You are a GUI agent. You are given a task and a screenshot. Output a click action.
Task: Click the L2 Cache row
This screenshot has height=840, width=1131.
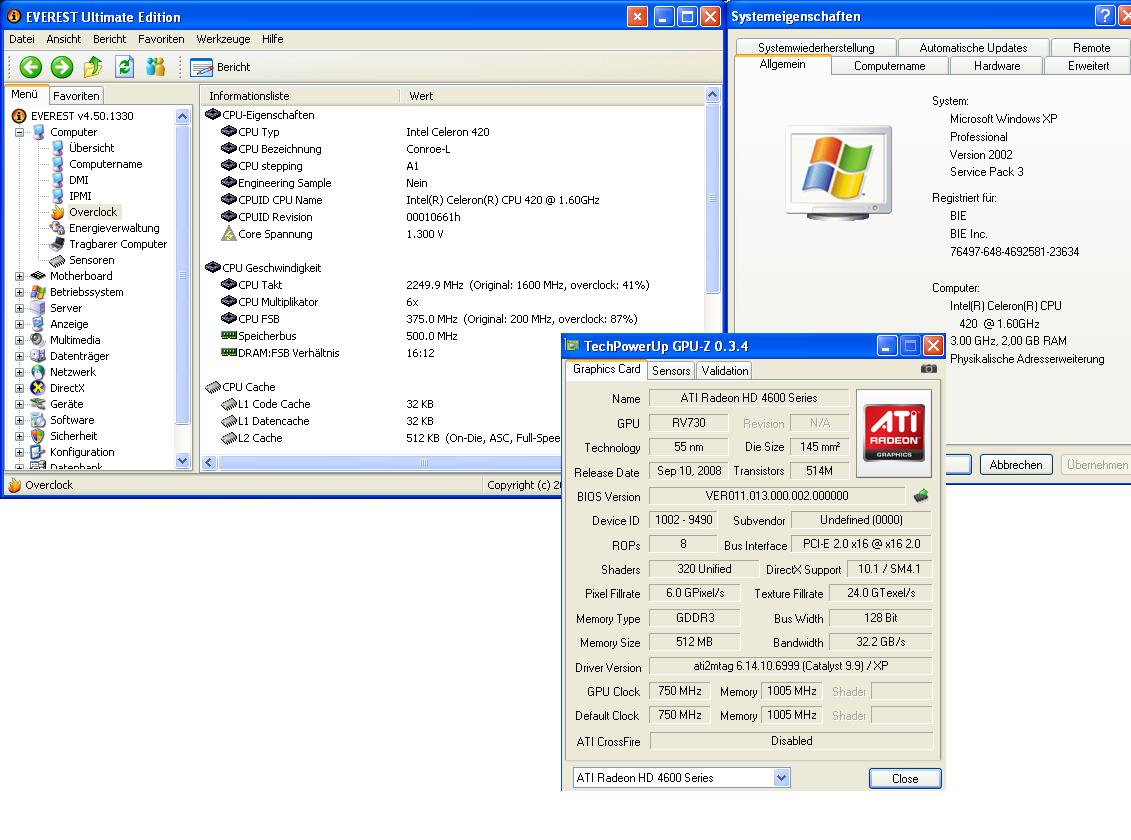392,438
